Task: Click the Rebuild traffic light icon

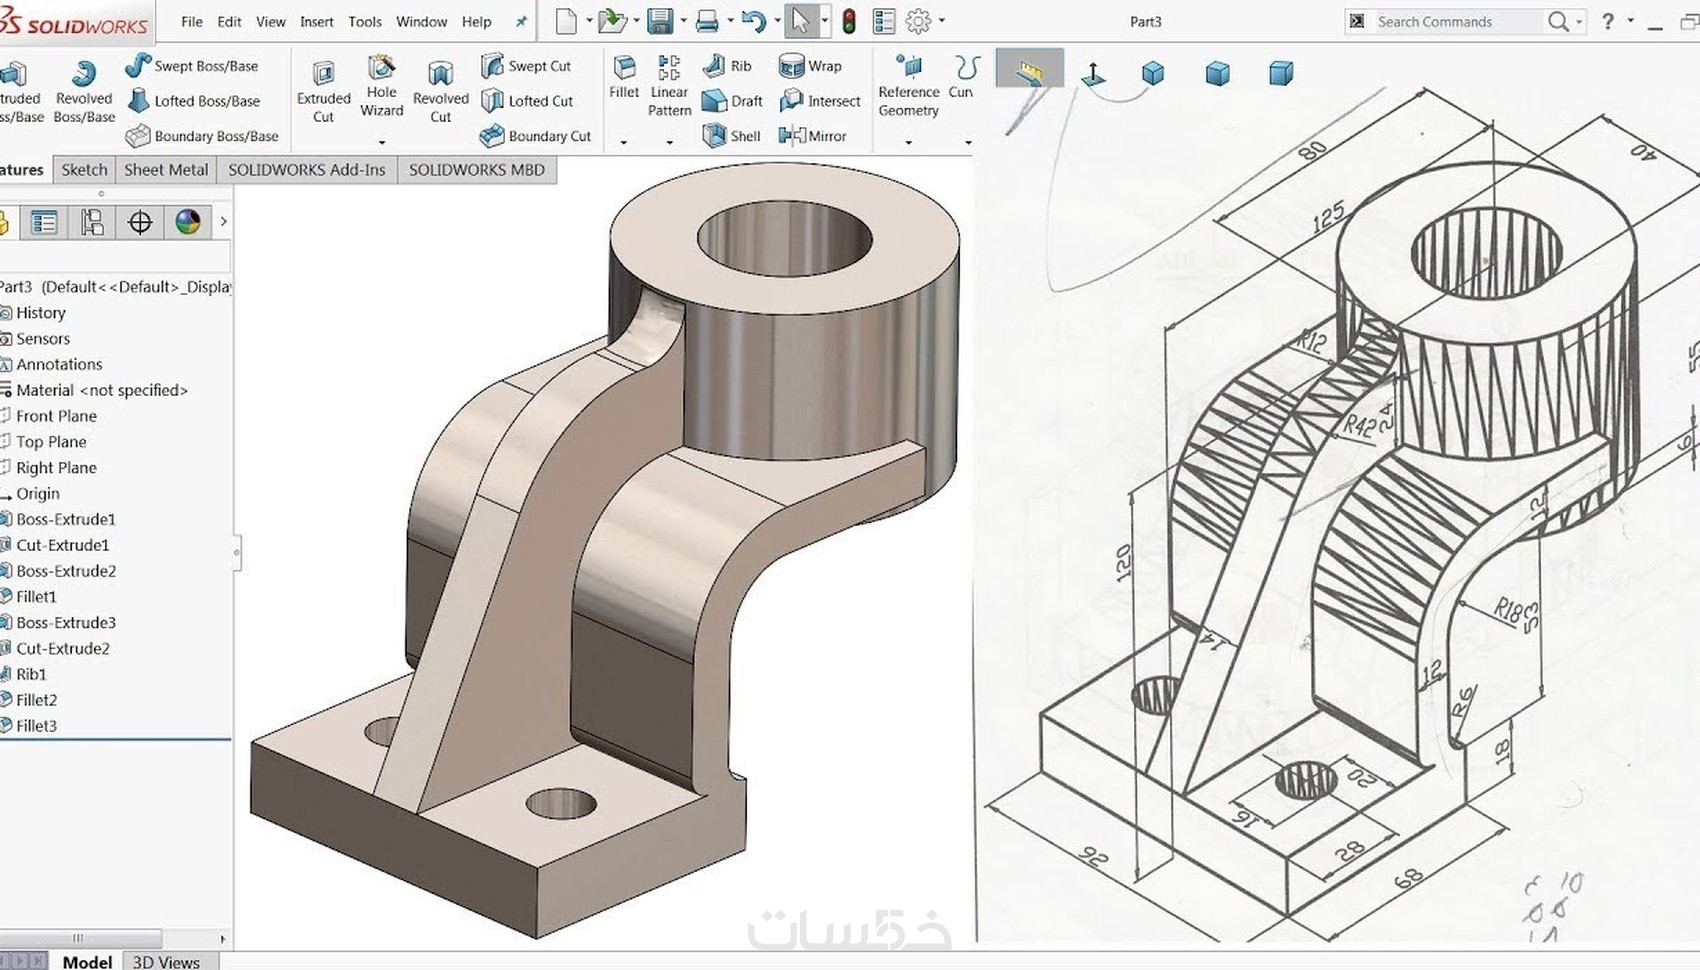Action: [848, 21]
